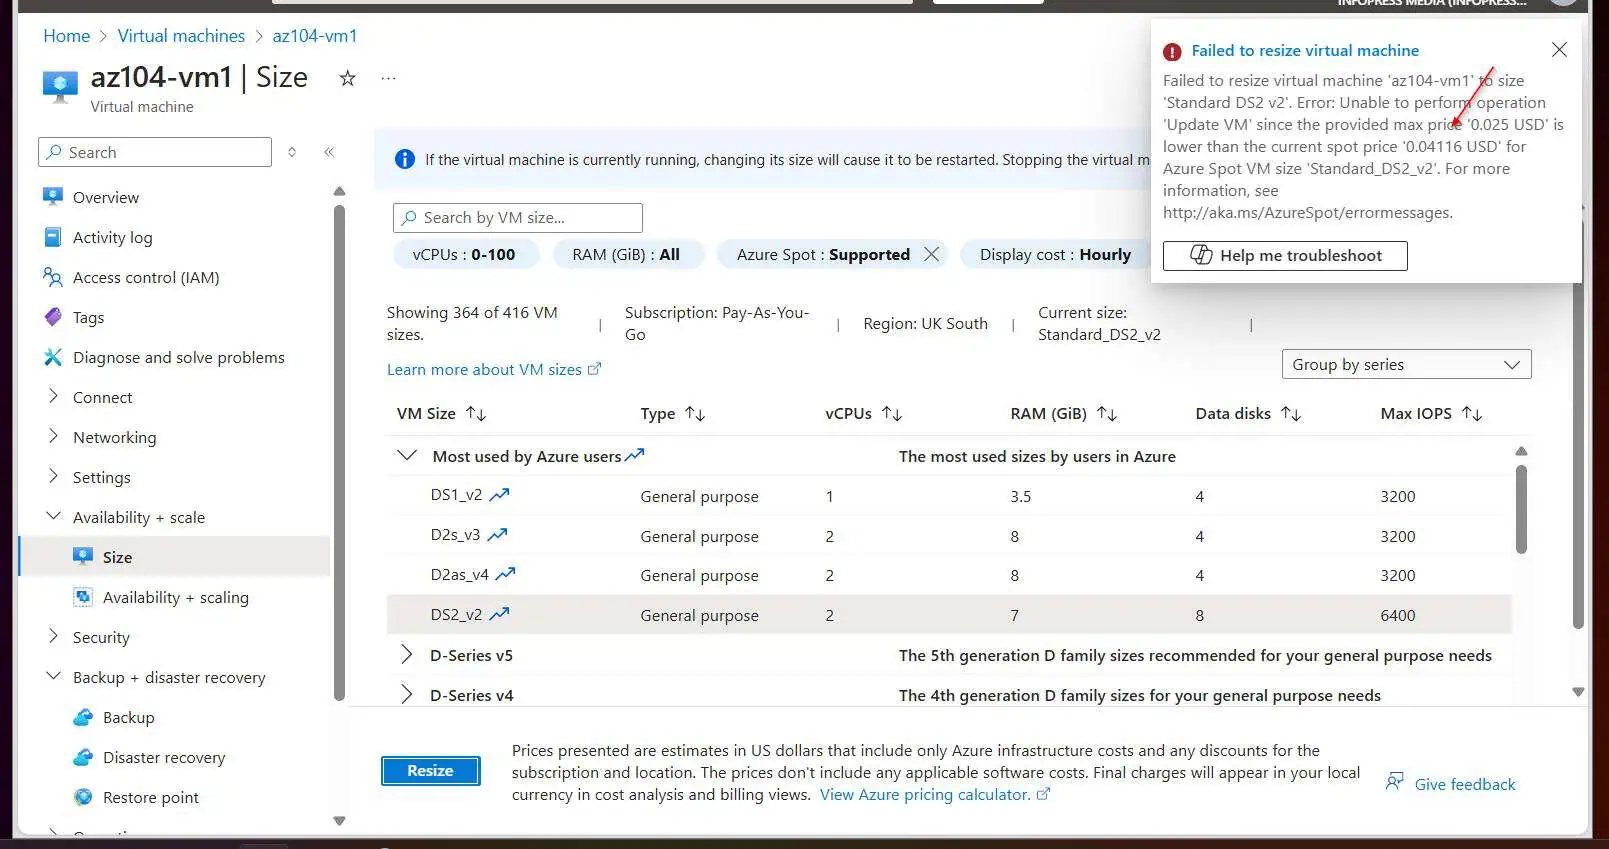The height and width of the screenshot is (849, 1609).
Task: Expand the Settings section
Action: click(x=53, y=477)
